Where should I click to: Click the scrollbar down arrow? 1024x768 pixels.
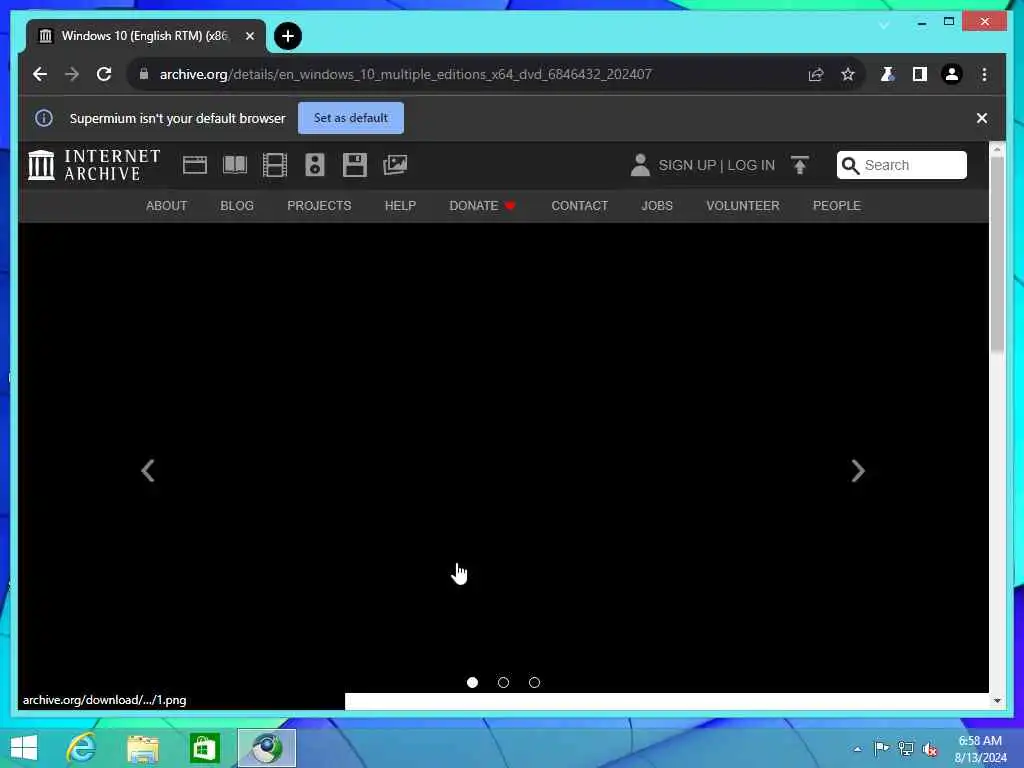[997, 701]
